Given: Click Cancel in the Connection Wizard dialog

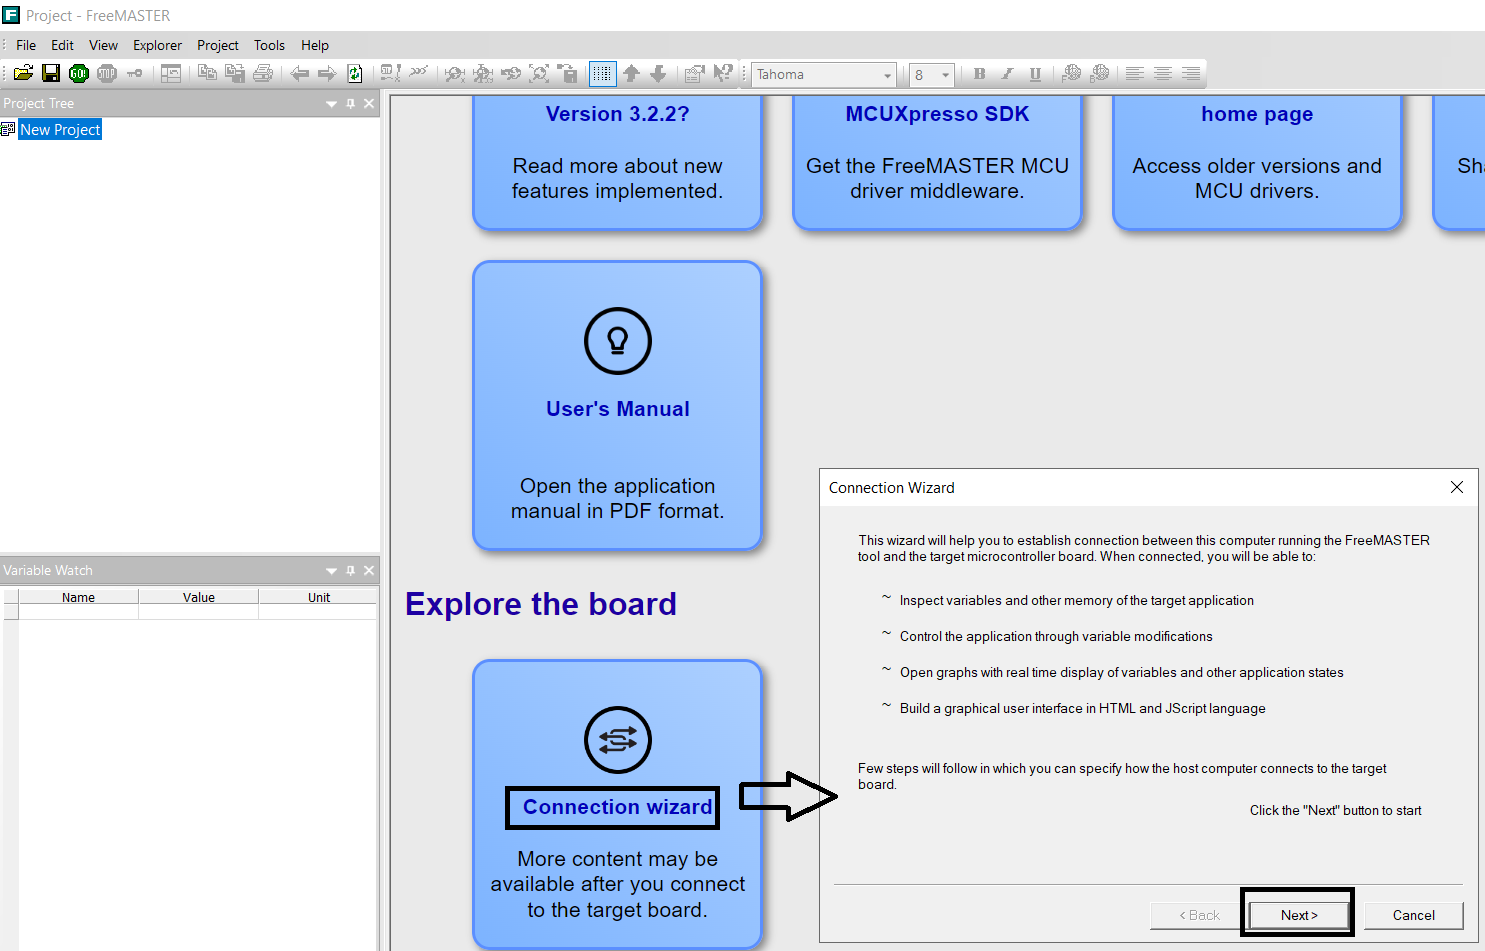Looking at the screenshot, I should point(1414,915).
